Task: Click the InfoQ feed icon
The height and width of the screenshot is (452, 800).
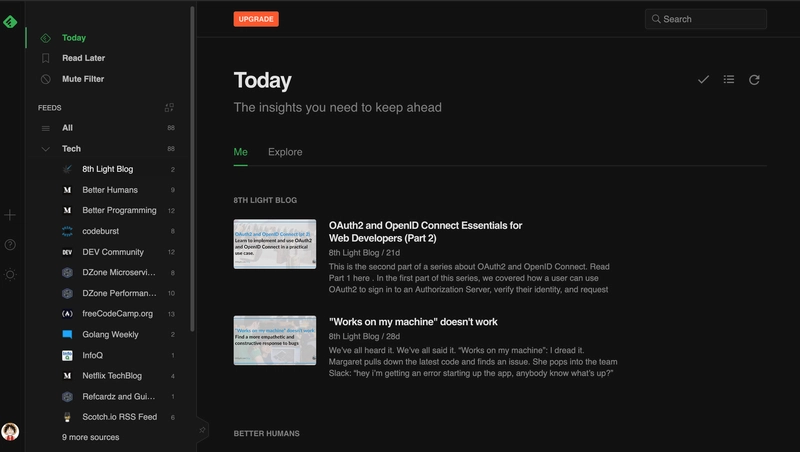Action: (x=67, y=356)
